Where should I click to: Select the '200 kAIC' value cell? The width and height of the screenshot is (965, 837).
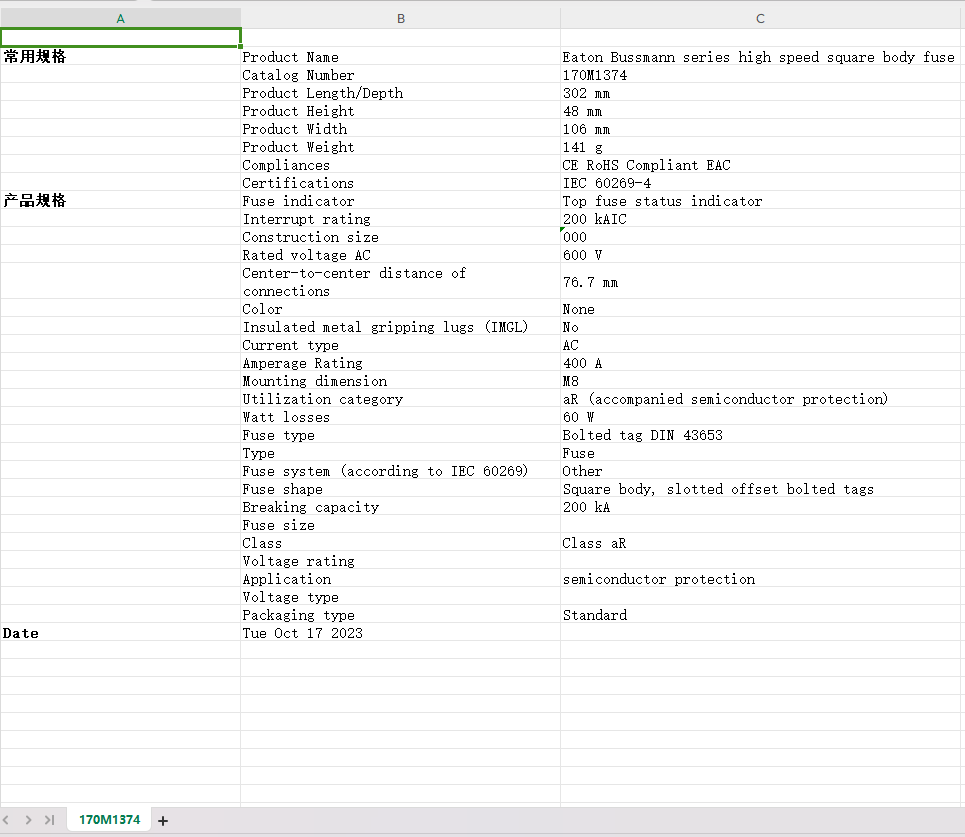760,218
